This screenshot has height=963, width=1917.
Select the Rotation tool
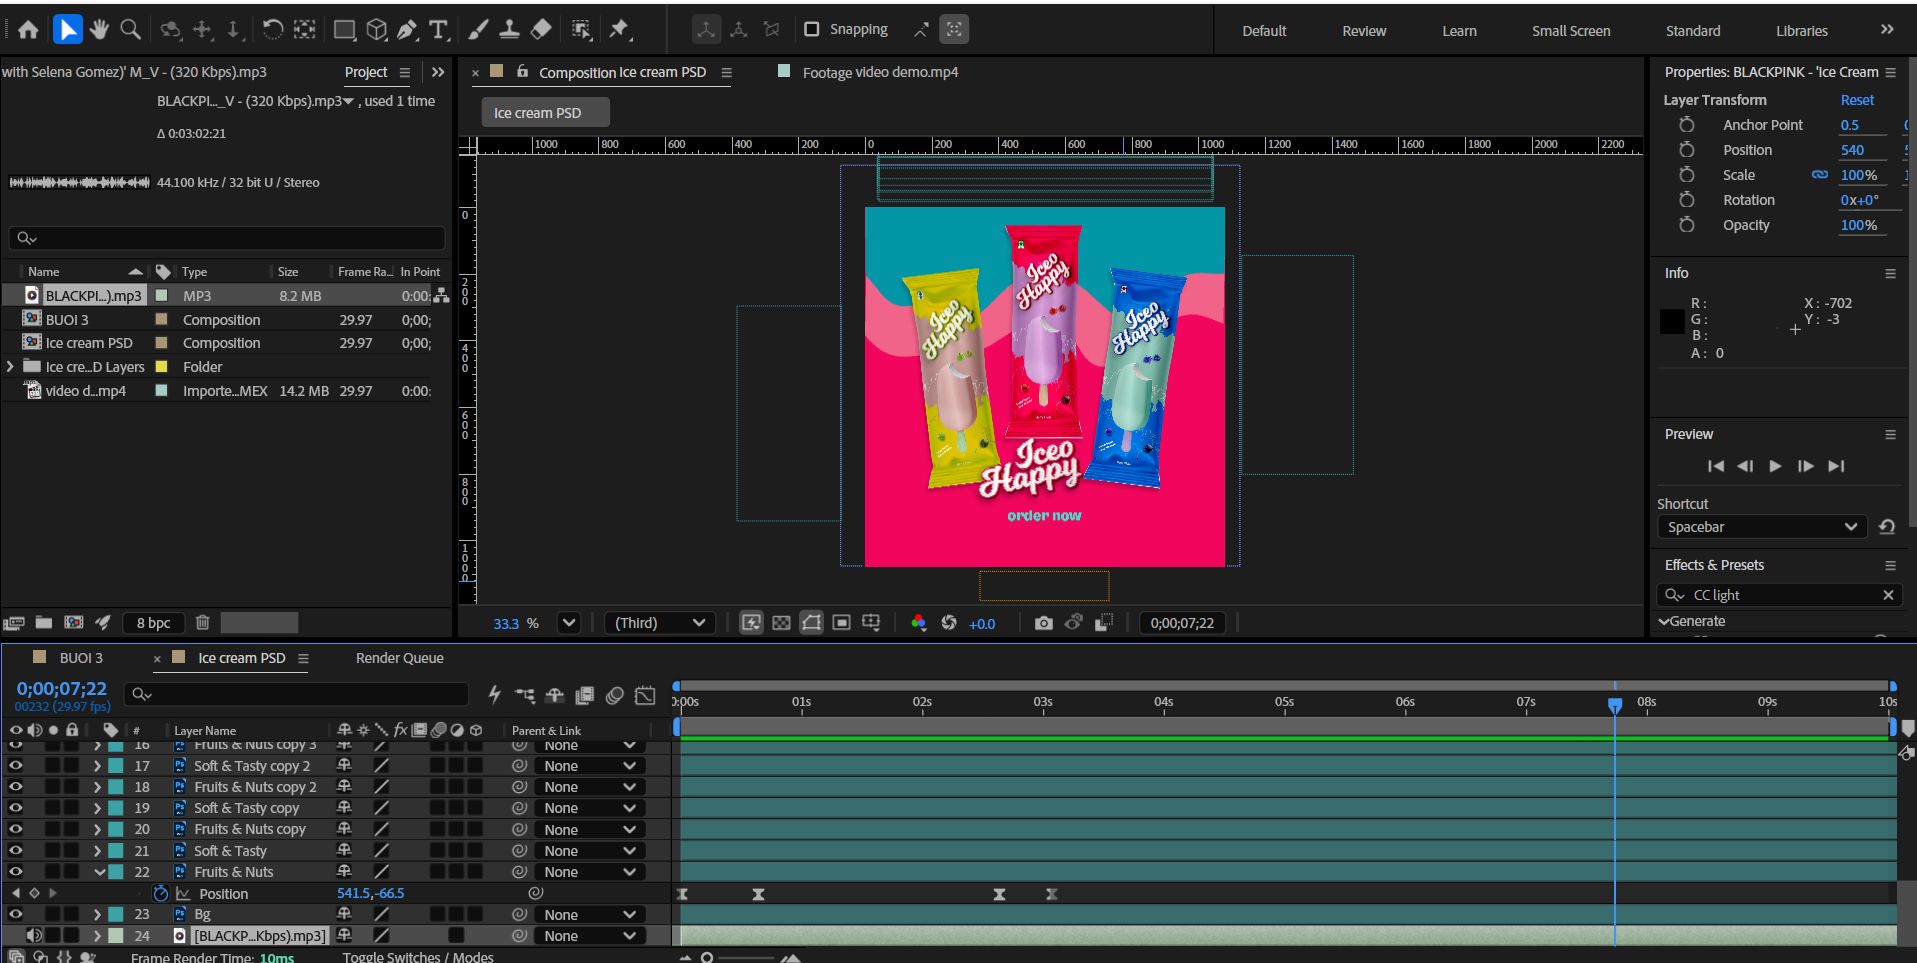tap(272, 30)
